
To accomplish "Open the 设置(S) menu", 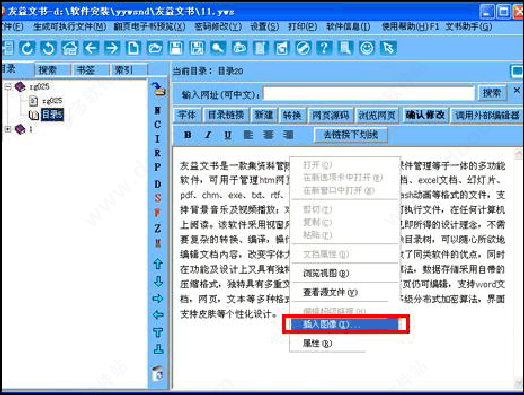I will [x=265, y=27].
